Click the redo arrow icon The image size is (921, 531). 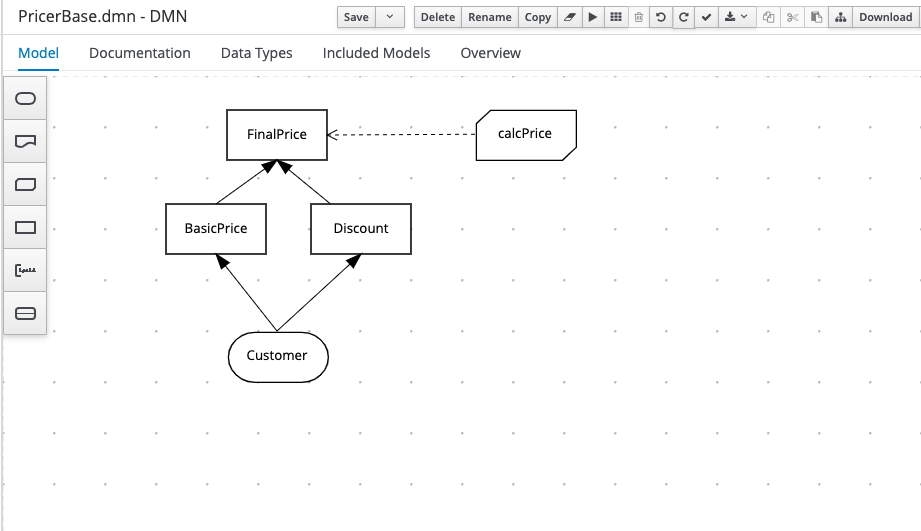click(684, 17)
